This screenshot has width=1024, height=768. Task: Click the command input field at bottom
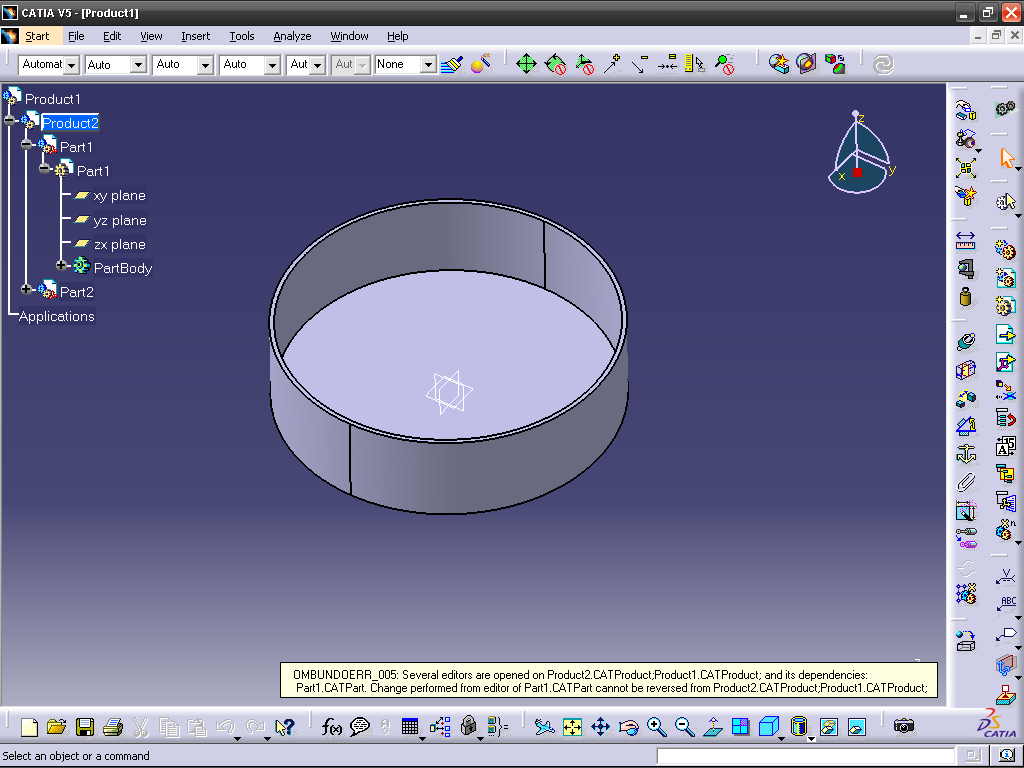805,756
